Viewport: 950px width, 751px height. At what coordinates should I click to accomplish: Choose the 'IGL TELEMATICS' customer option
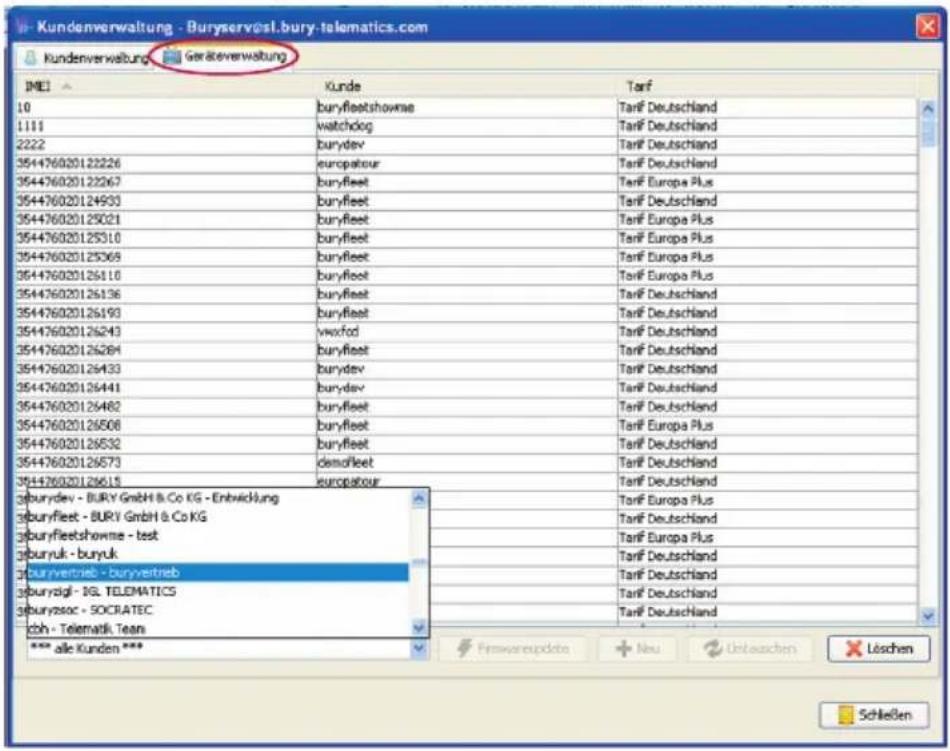[218, 591]
